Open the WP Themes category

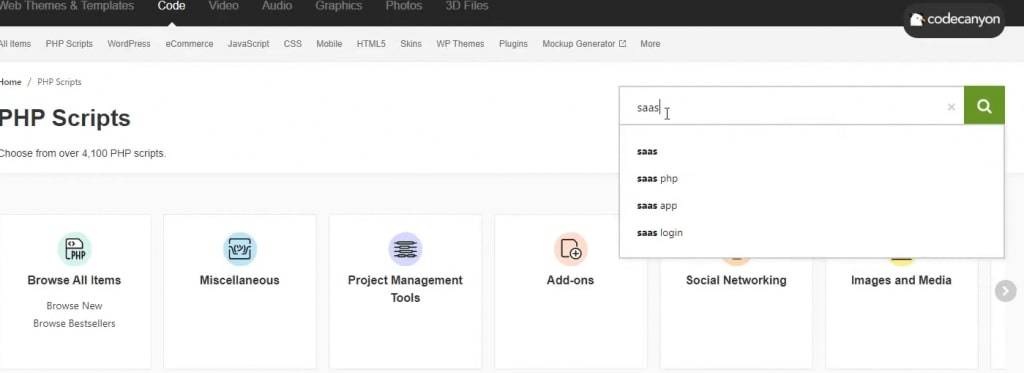(460, 44)
